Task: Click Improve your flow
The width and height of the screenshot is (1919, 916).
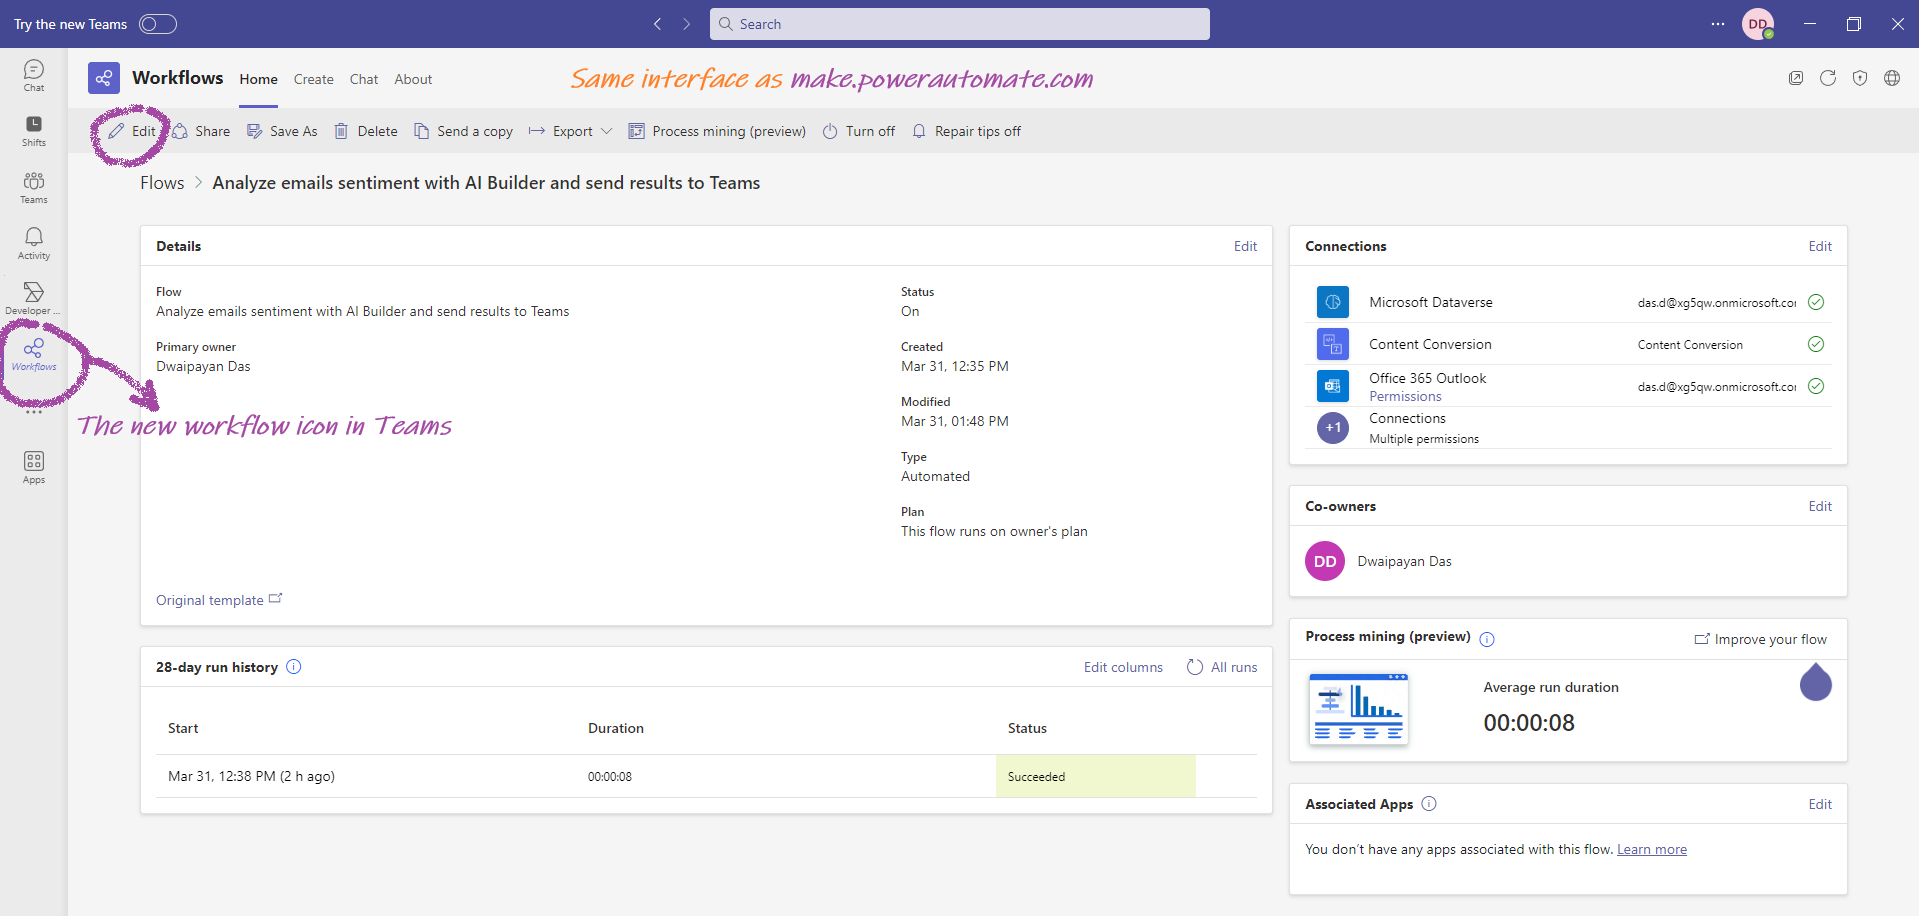Action: [1760, 639]
